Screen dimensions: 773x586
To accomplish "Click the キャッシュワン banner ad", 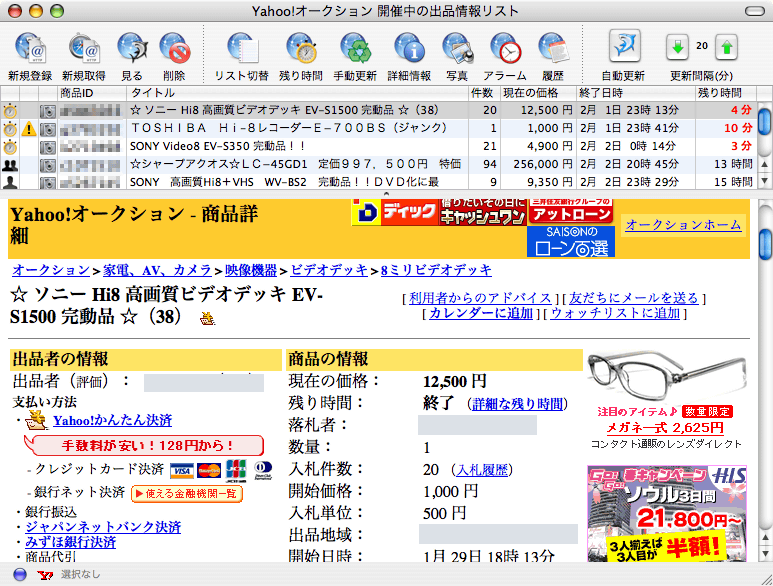I will [x=483, y=212].
